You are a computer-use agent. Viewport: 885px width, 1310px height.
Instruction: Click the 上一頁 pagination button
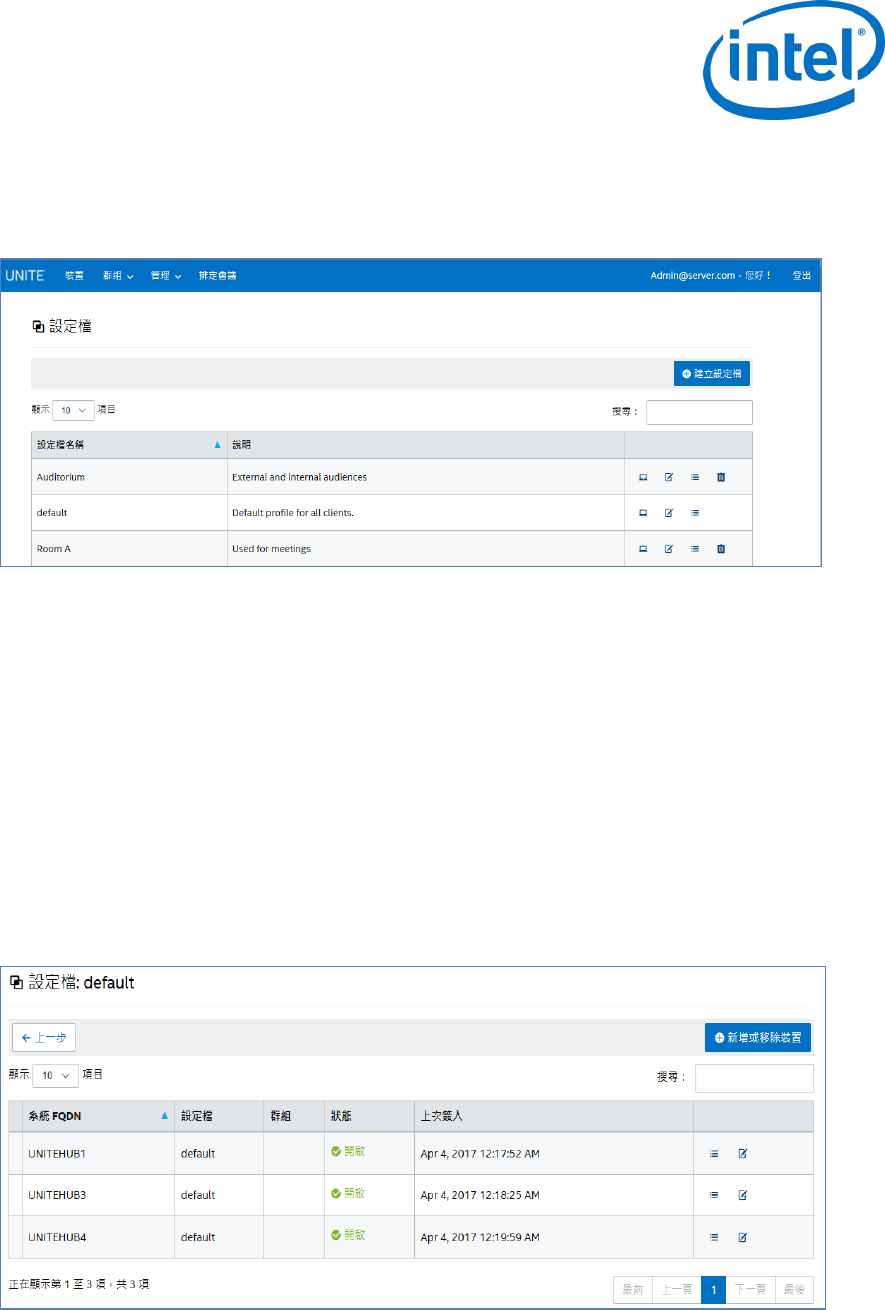coord(677,1290)
